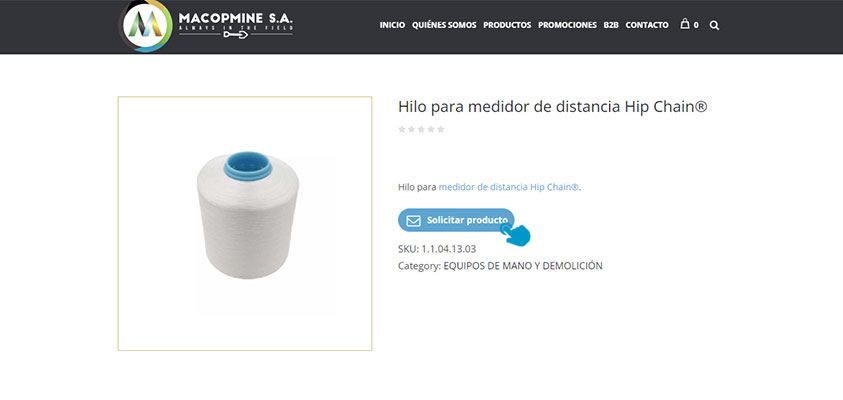Viewport: 843px width, 400px height.
Task: Click the shovel icon under company name
Action: (x=235, y=35)
